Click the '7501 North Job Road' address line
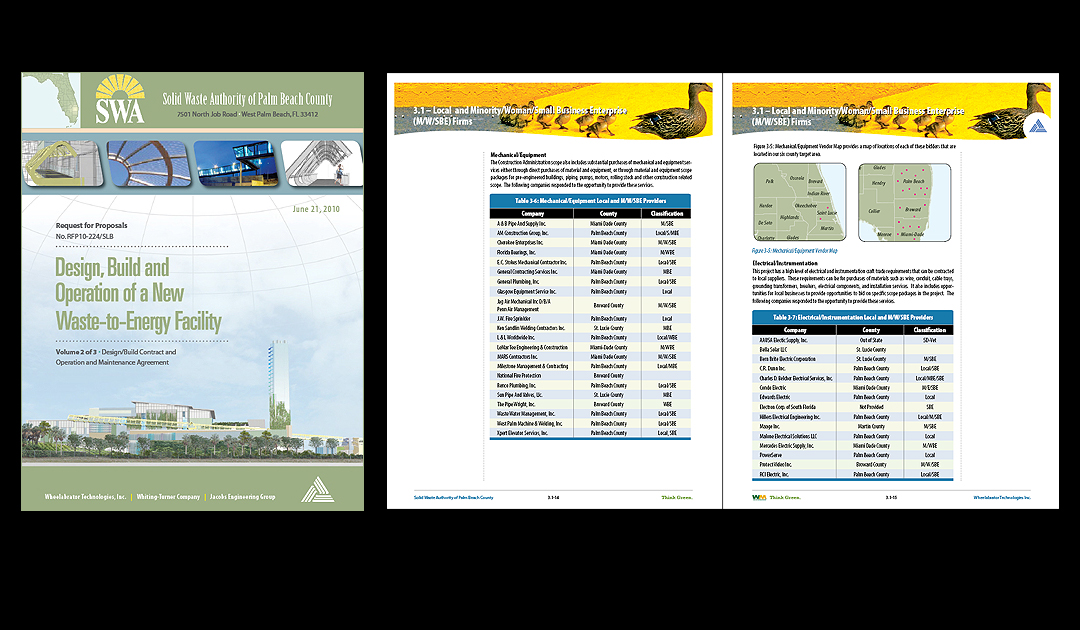Viewport: 1080px width, 630px height. point(247,114)
